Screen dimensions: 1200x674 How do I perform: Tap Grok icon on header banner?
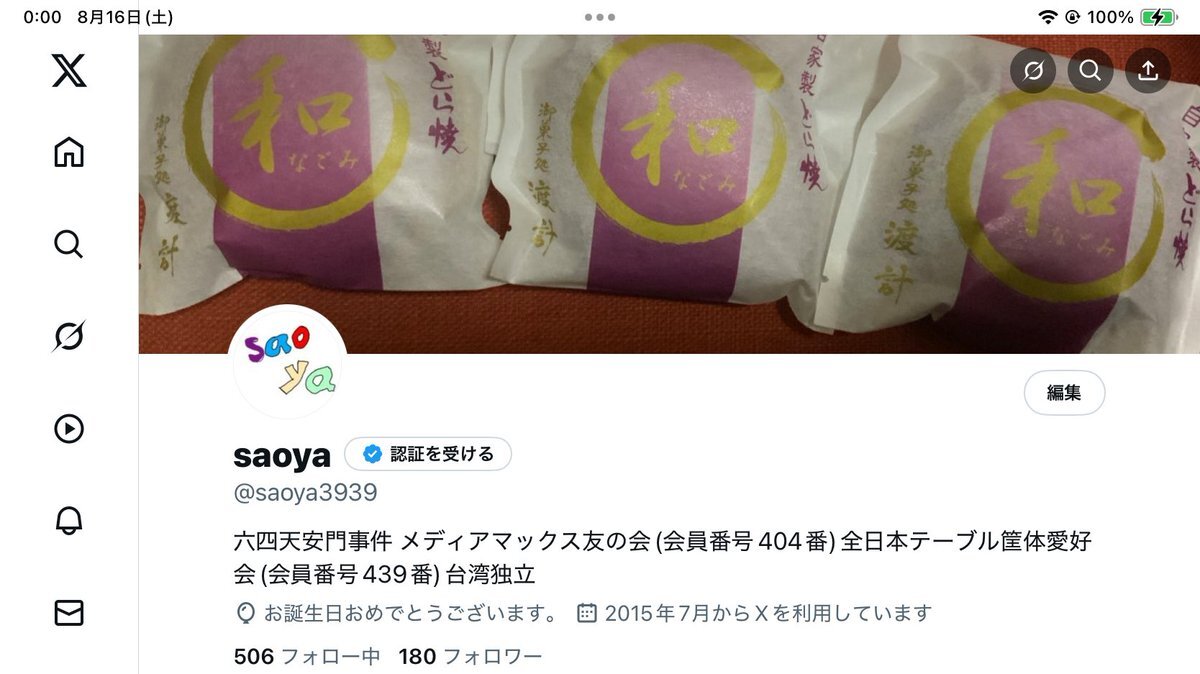[x=1033, y=70]
